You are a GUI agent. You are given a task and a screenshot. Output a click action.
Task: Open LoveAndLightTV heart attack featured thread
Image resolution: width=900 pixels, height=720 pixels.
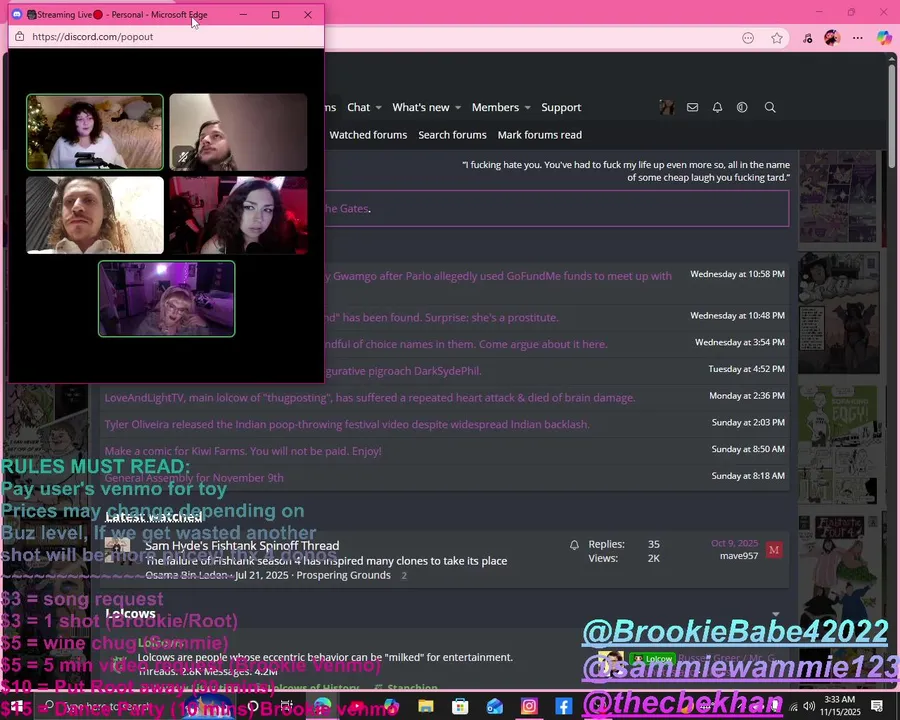pyautogui.click(x=370, y=397)
